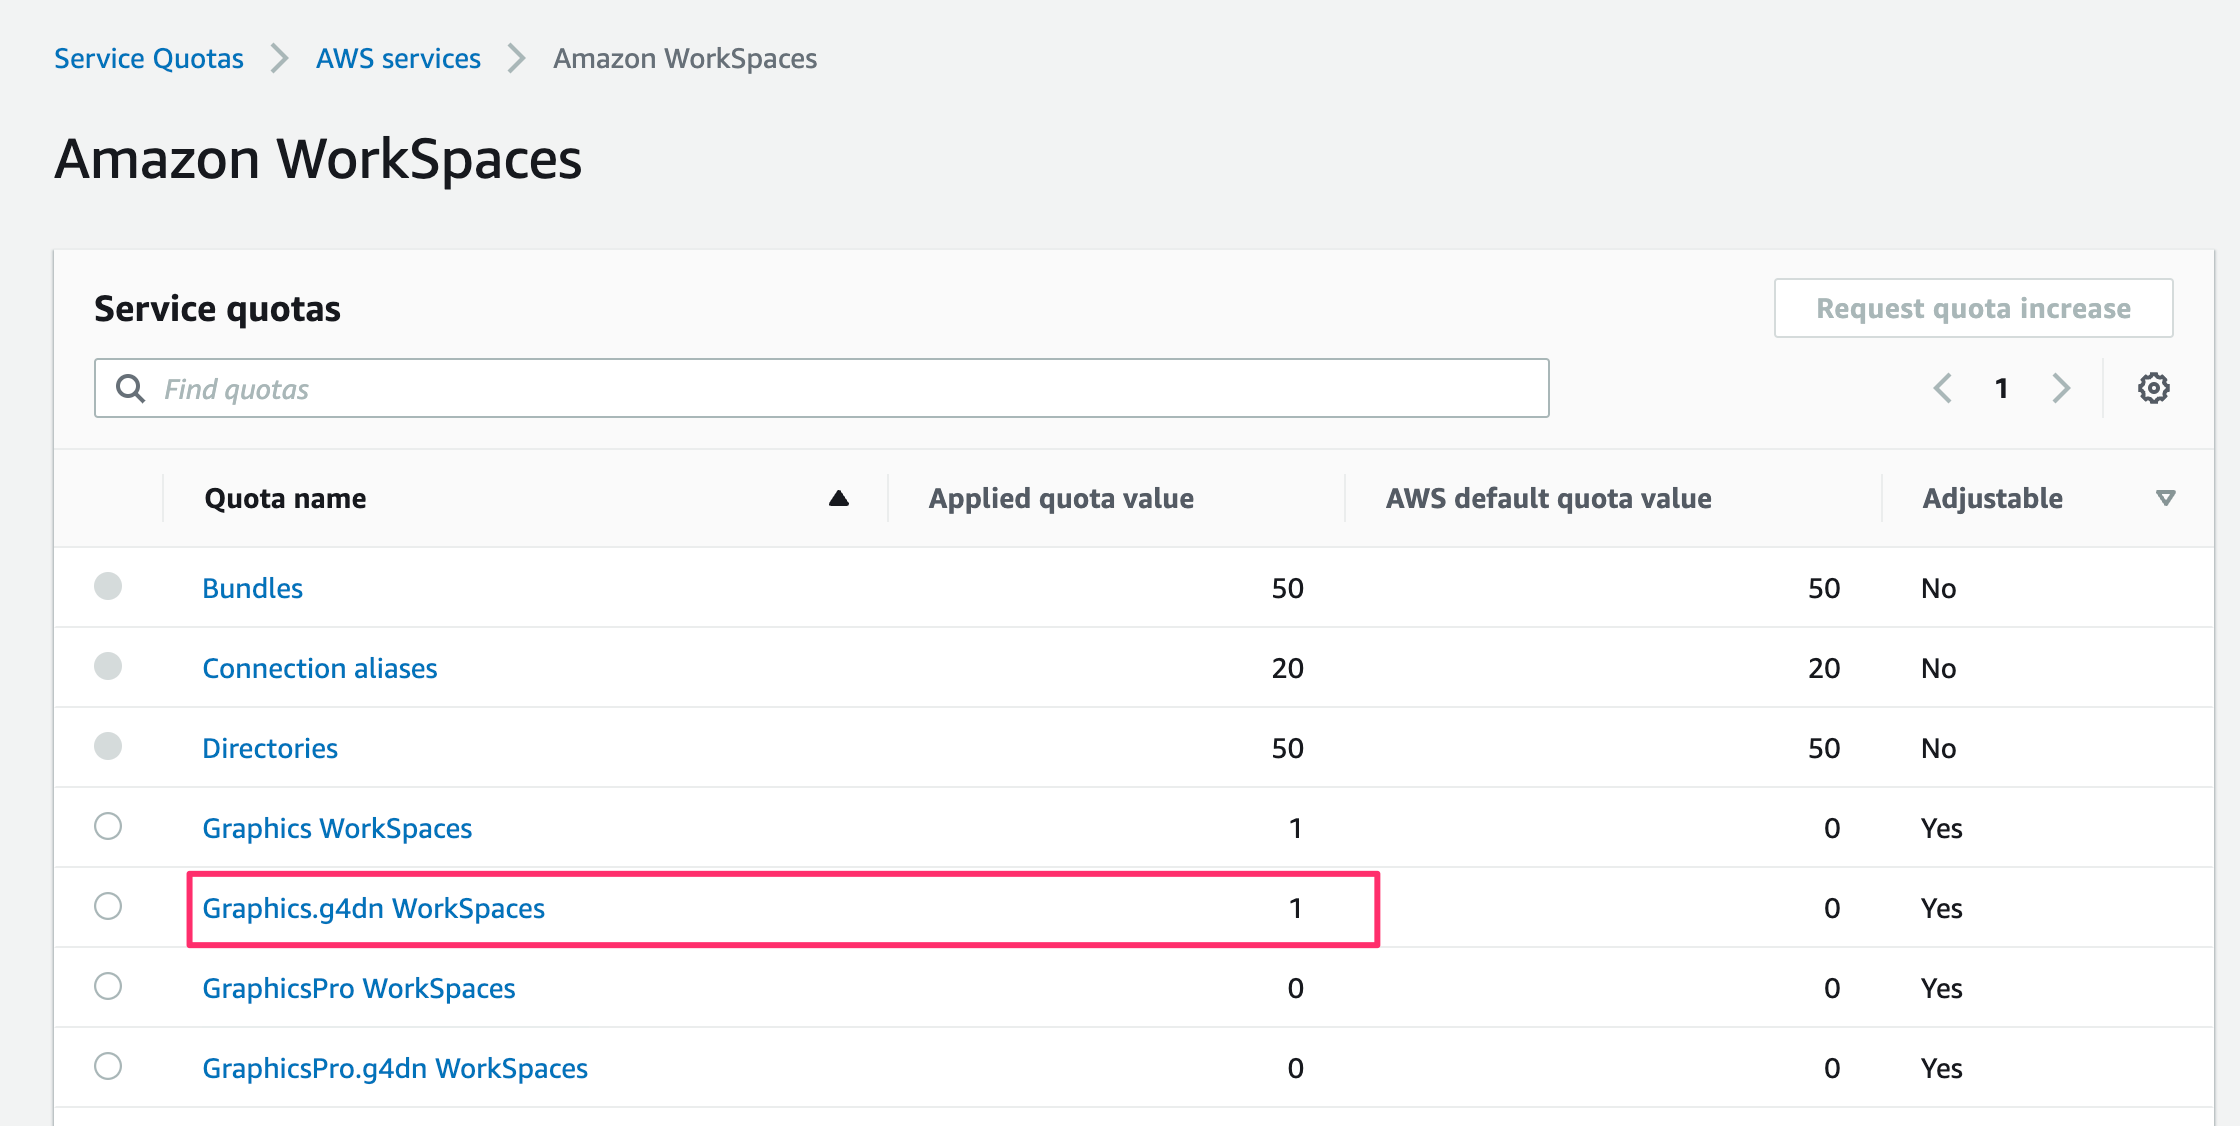Select the Graphics WorkSpaces radio button

point(108,826)
